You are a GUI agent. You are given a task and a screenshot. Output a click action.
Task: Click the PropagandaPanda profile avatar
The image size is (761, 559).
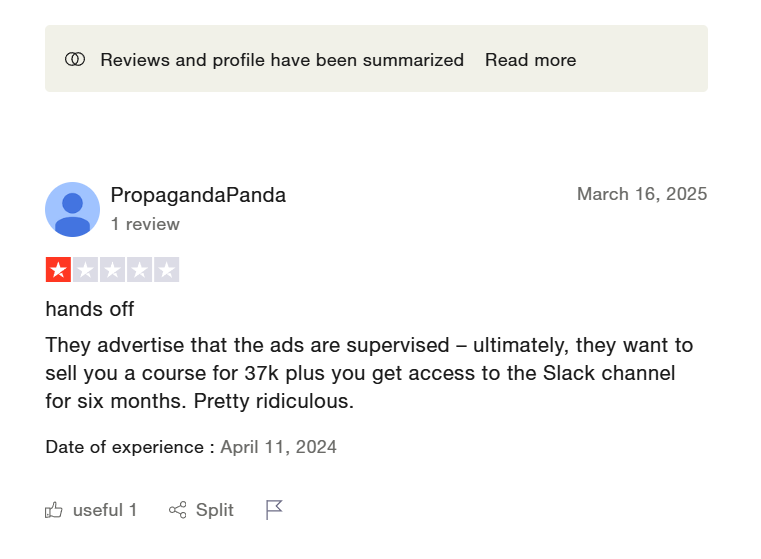tap(72, 210)
